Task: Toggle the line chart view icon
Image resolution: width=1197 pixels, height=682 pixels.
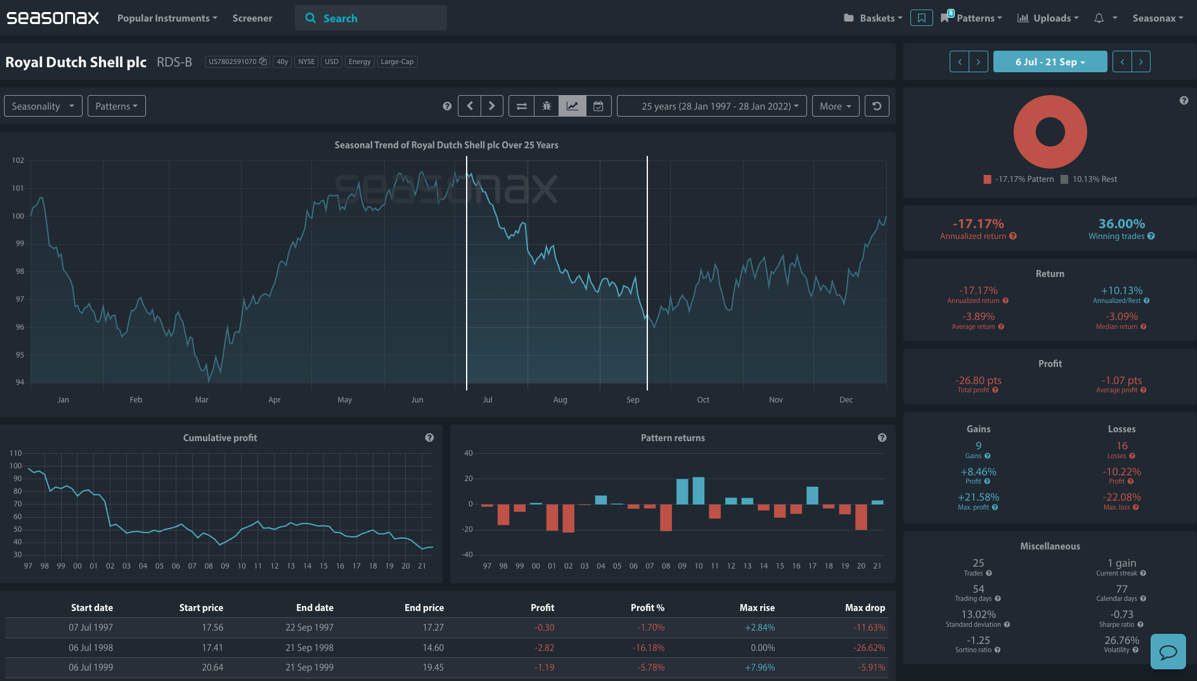Action: point(573,106)
